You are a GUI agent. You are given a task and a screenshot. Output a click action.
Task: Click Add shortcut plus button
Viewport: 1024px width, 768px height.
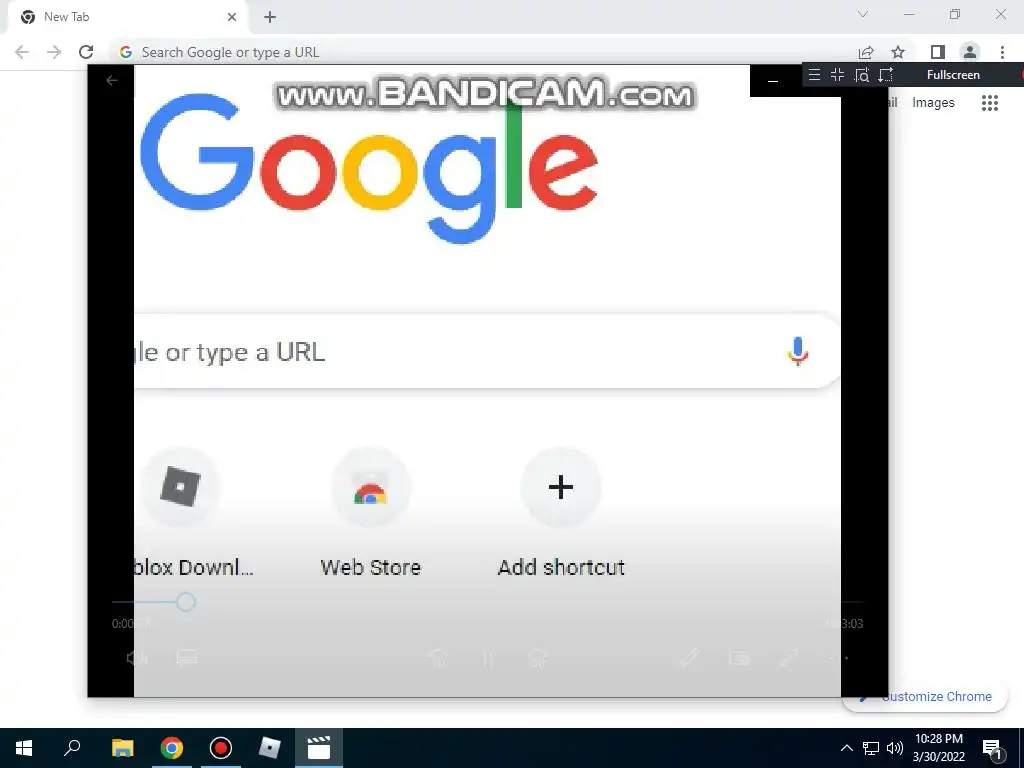(561, 487)
